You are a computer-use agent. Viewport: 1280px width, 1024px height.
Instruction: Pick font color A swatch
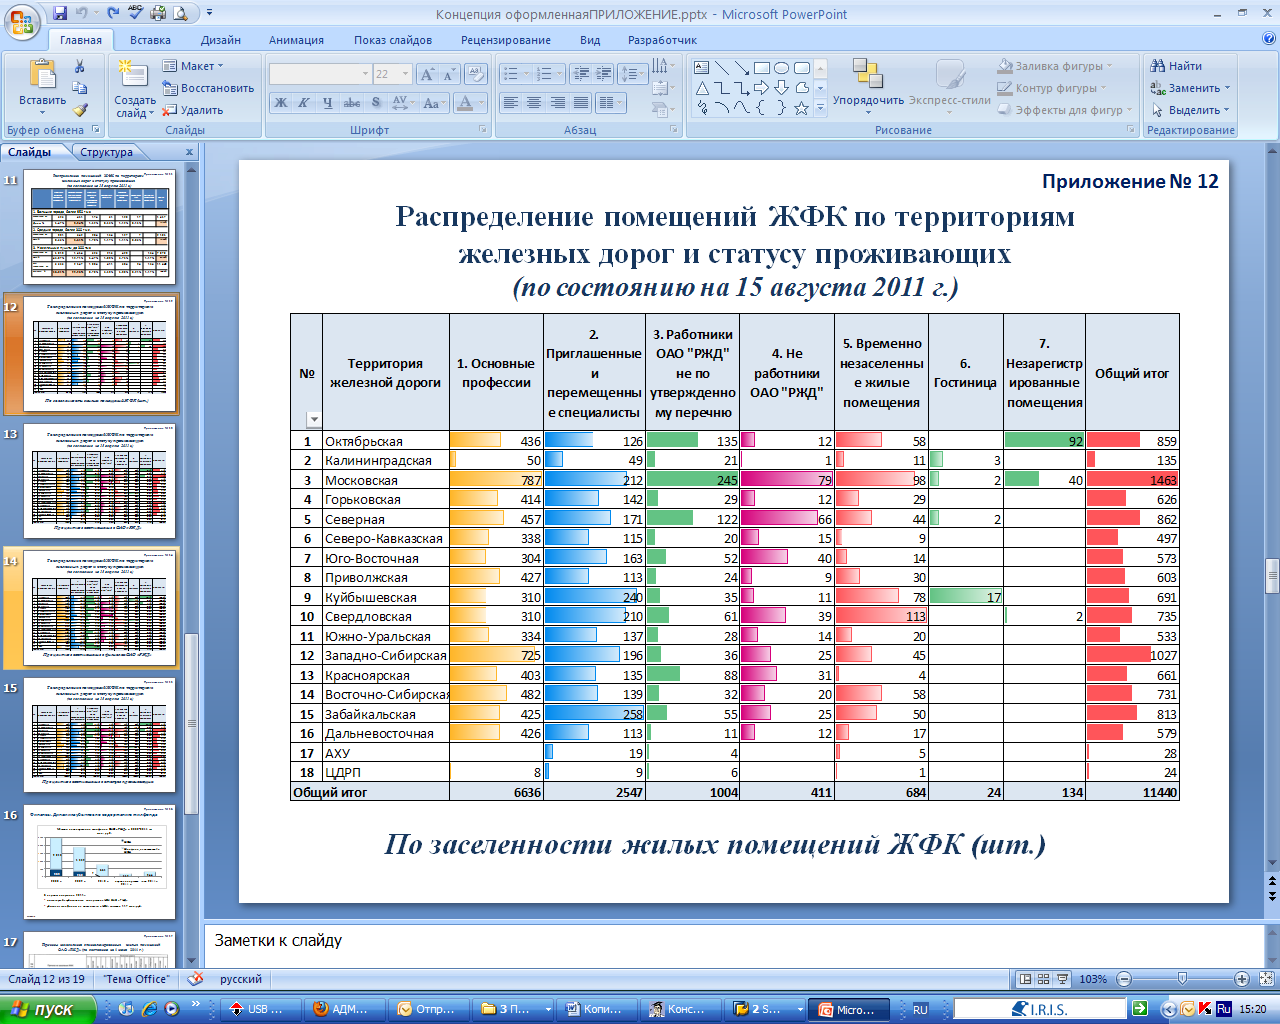click(465, 102)
